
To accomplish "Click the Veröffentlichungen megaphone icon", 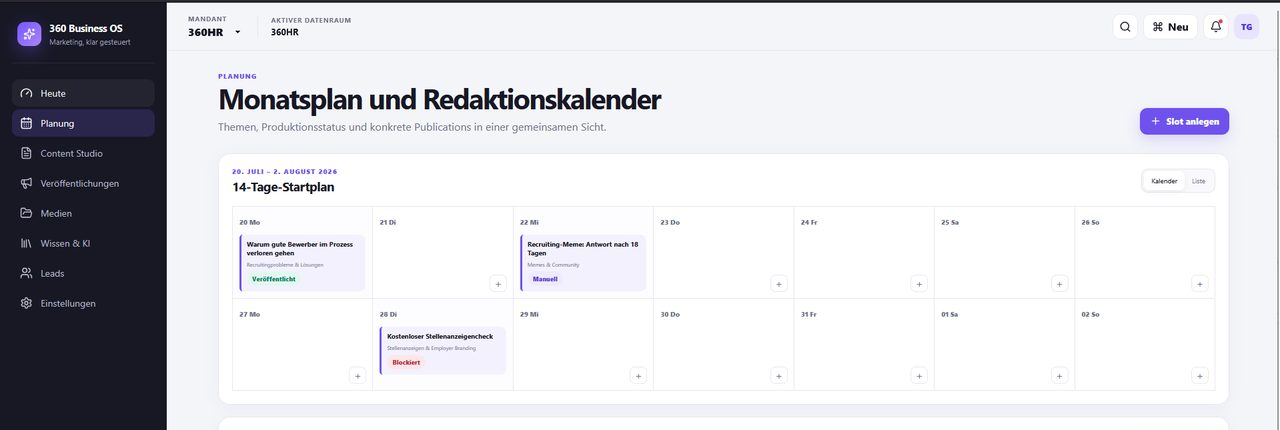I will pos(27,183).
